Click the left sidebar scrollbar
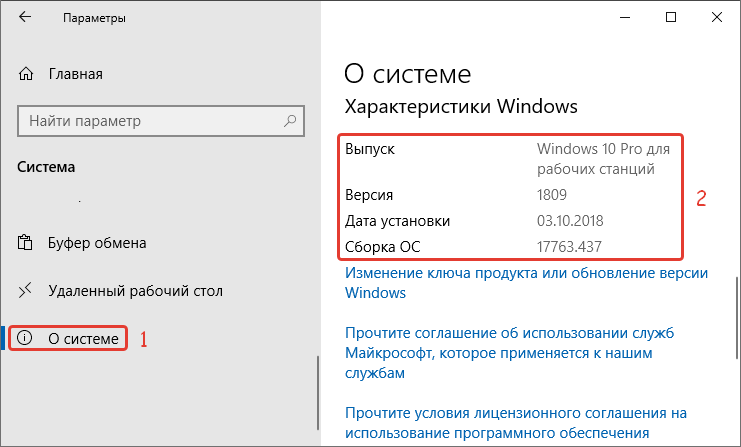Screen dimensions: 741x447 [x=318, y=393]
